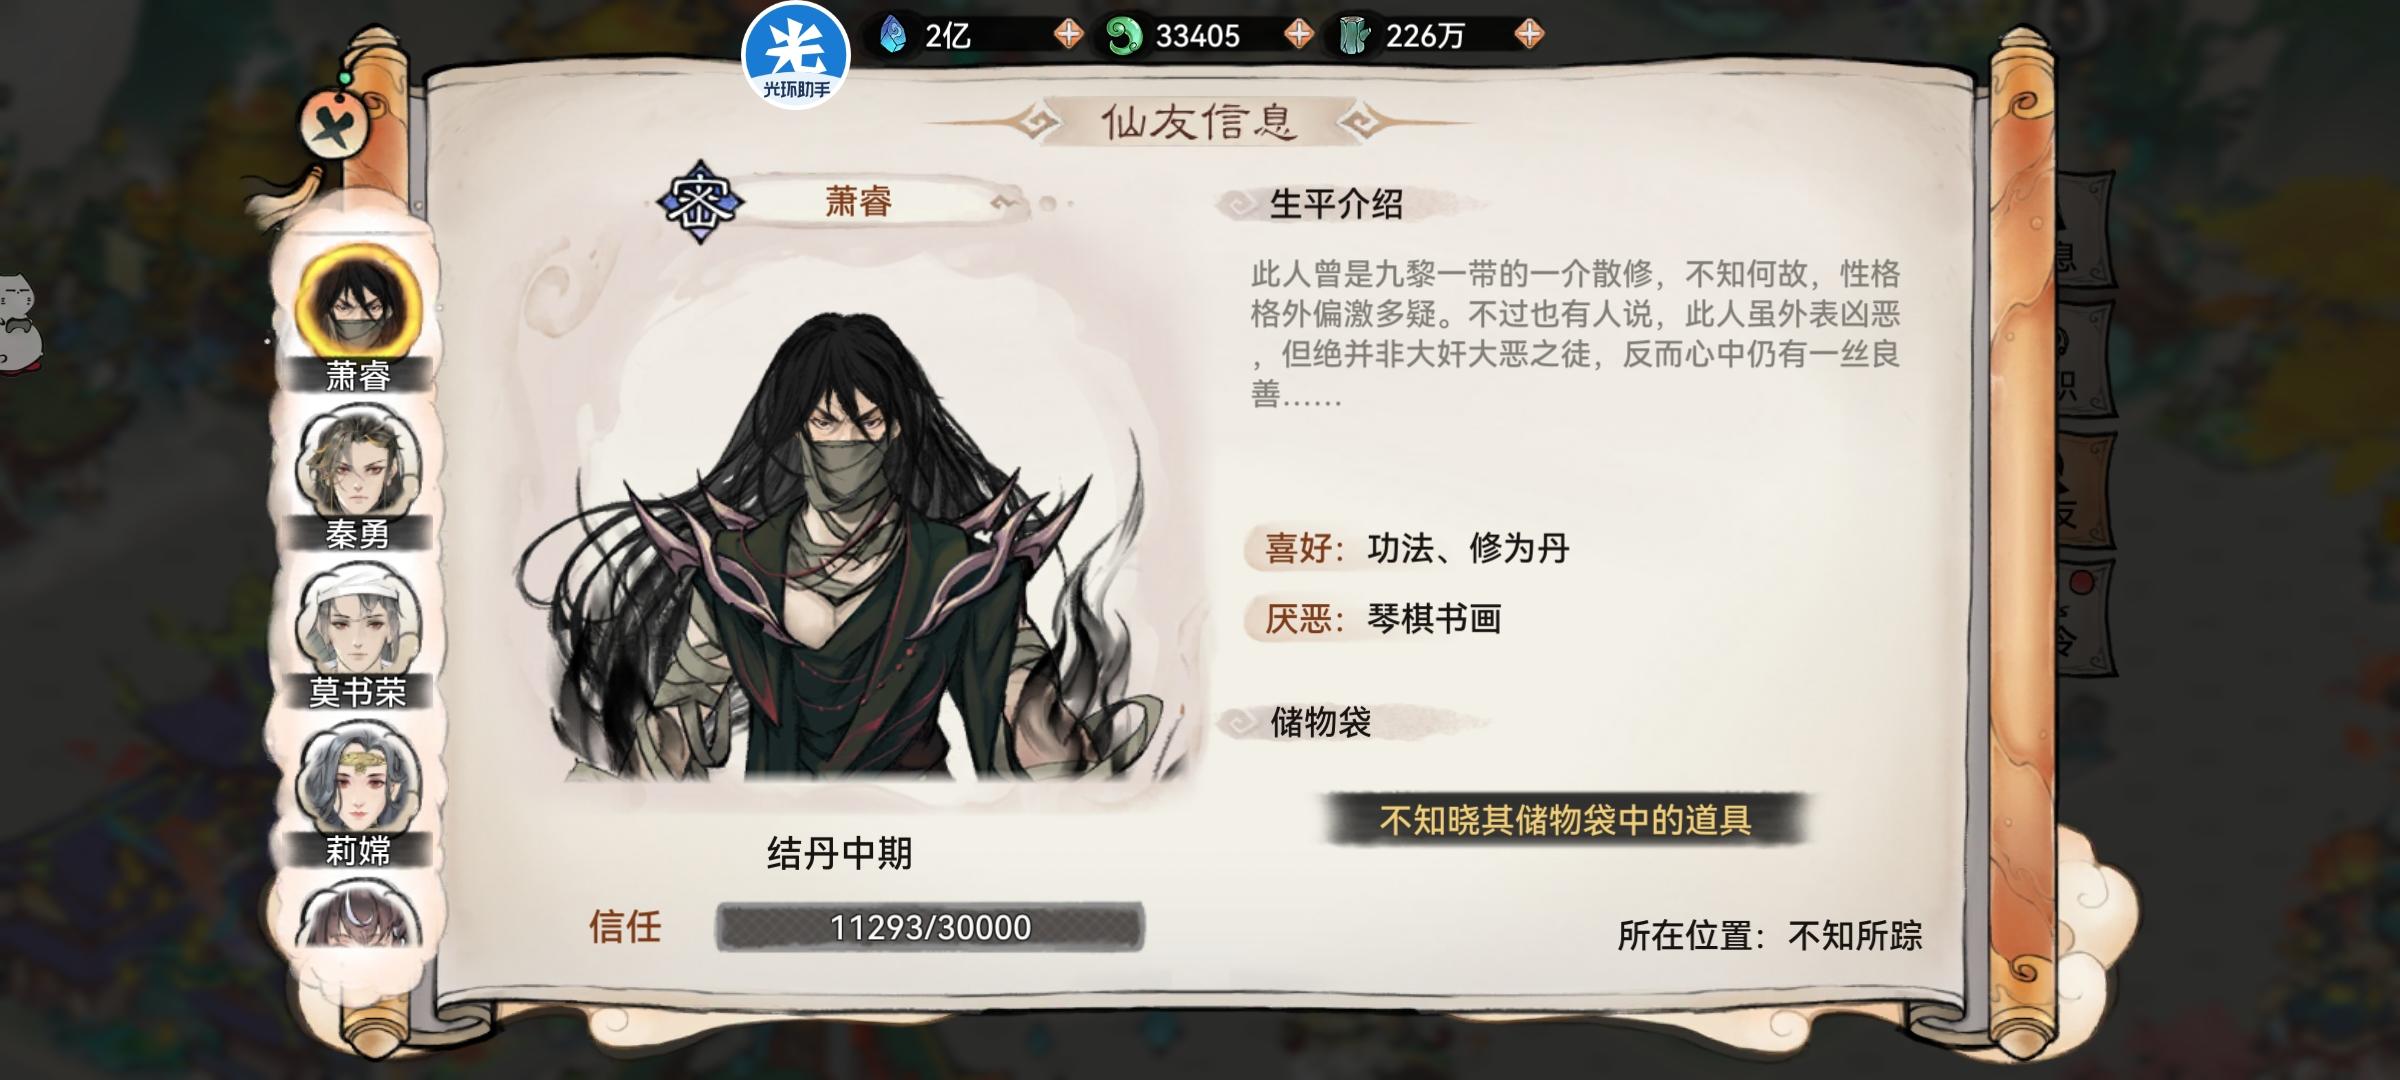Click the 储物袋 section header
Viewport: 2400px width, 1080px height.
(x=1320, y=721)
